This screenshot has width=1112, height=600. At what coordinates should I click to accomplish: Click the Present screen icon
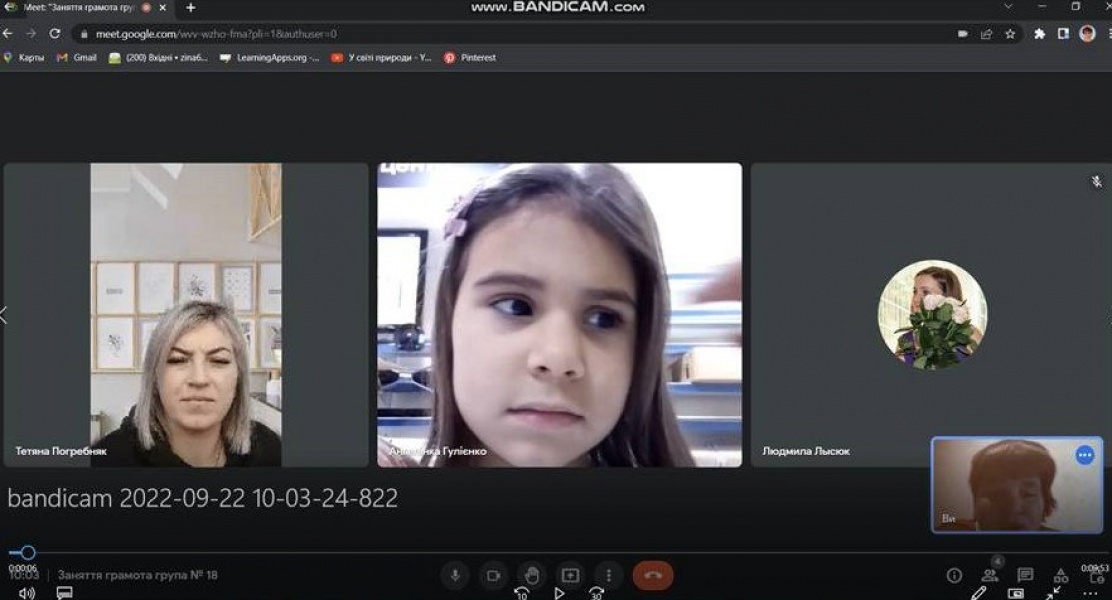click(x=570, y=575)
